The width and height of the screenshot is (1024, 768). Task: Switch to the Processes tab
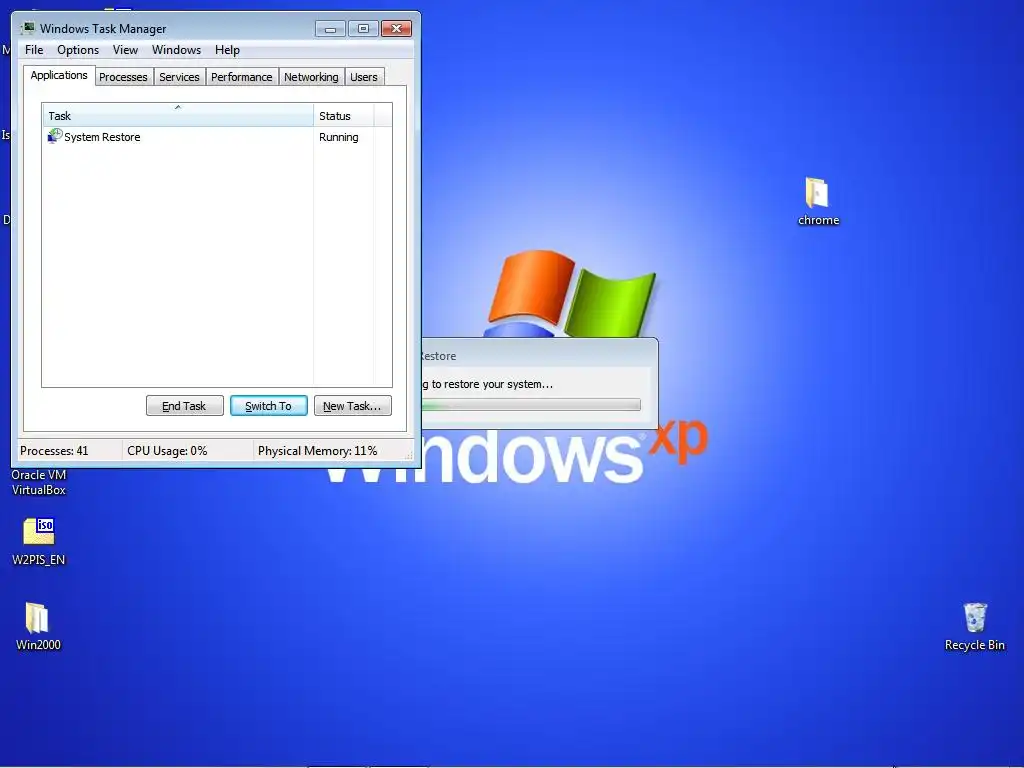(x=123, y=77)
